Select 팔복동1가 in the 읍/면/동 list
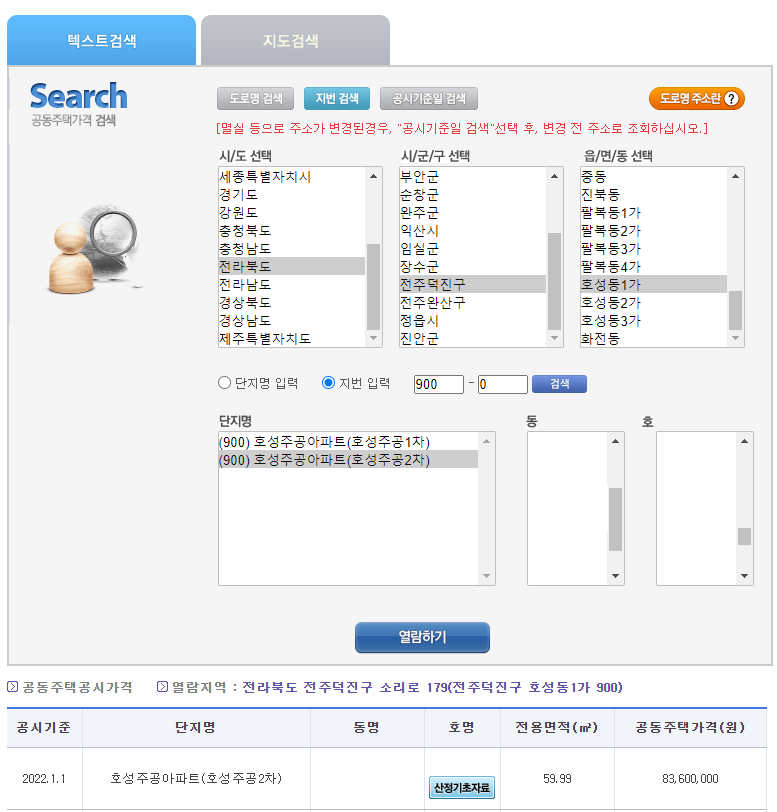The width and height of the screenshot is (777, 812). click(654, 212)
